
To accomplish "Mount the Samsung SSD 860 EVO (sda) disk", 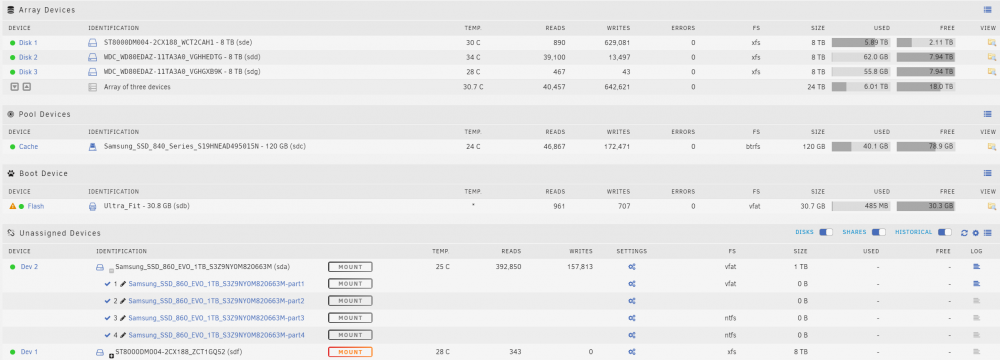I will click(350, 267).
